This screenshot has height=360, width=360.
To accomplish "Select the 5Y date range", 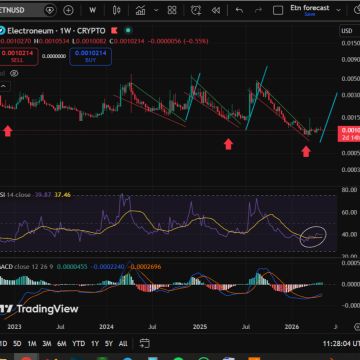I will 109,343.
